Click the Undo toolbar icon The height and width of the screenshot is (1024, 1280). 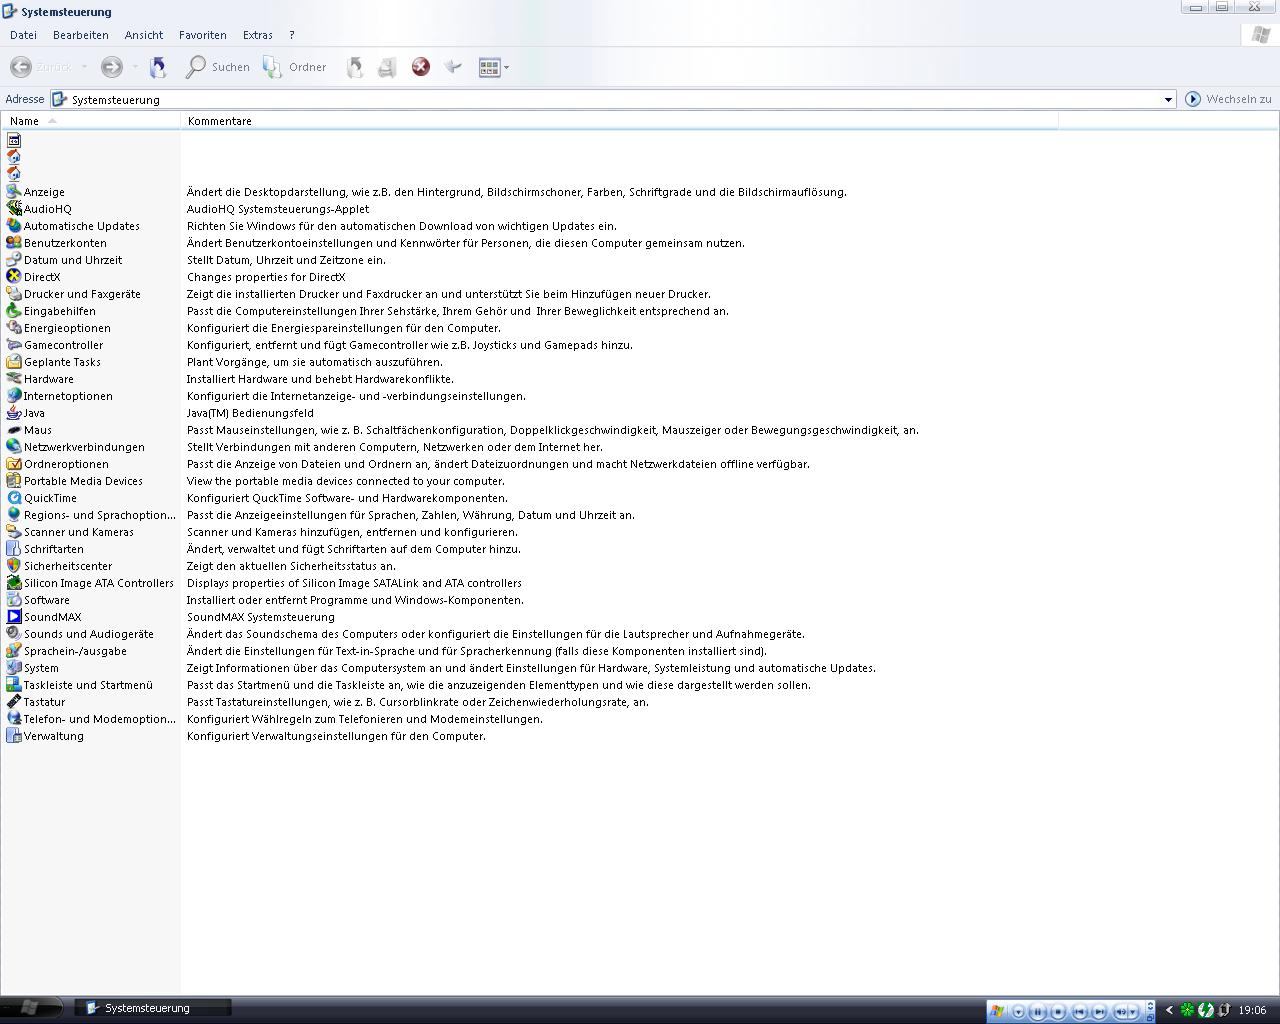click(453, 67)
